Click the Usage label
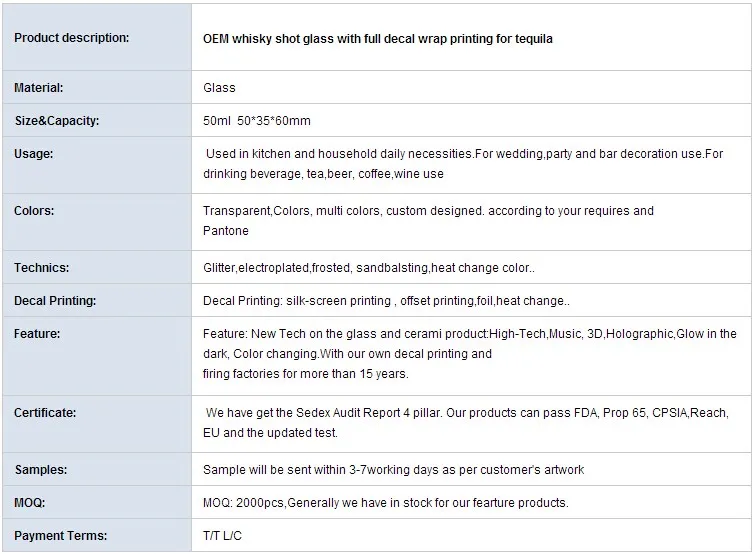This screenshot has width=755, height=554. pyautogui.click(x=34, y=154)
